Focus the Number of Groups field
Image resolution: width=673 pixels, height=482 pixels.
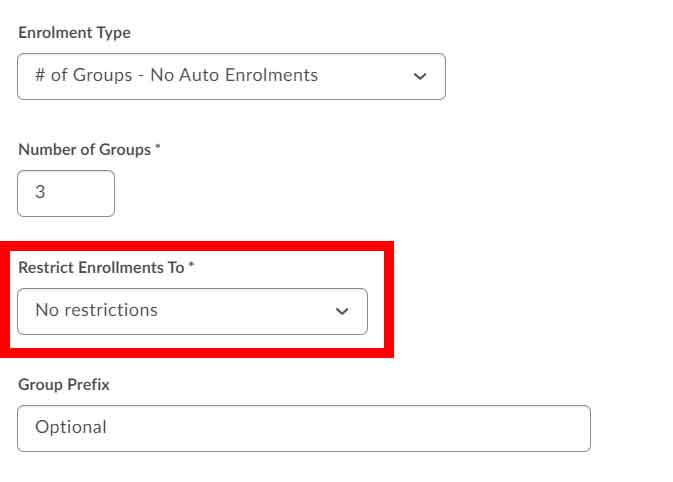66,194
